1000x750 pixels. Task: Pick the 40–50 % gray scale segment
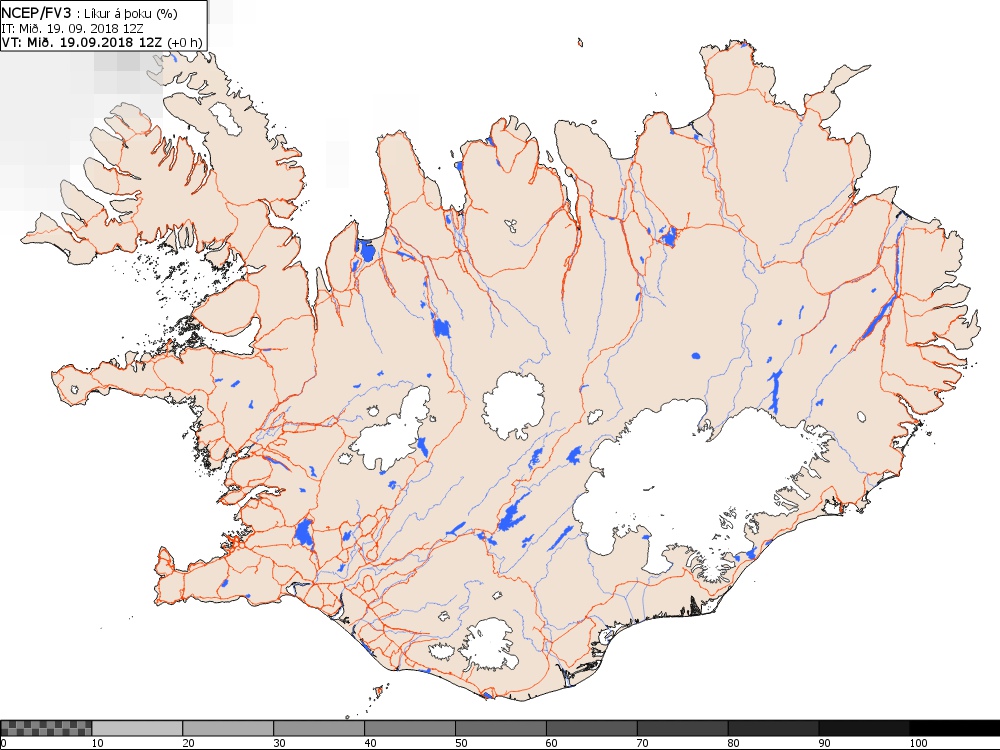click(410, 728)
